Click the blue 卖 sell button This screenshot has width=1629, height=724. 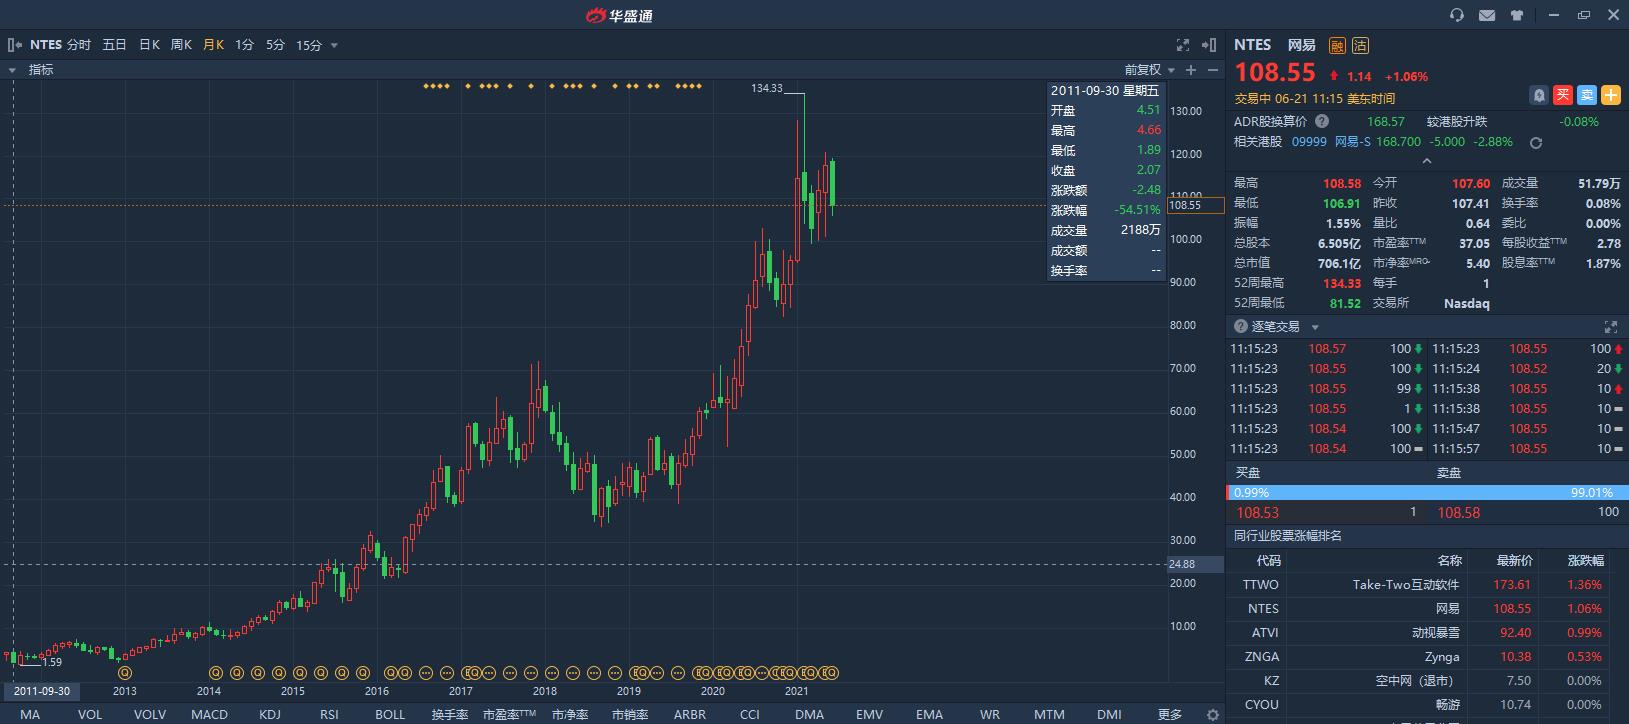[1587, 95]
